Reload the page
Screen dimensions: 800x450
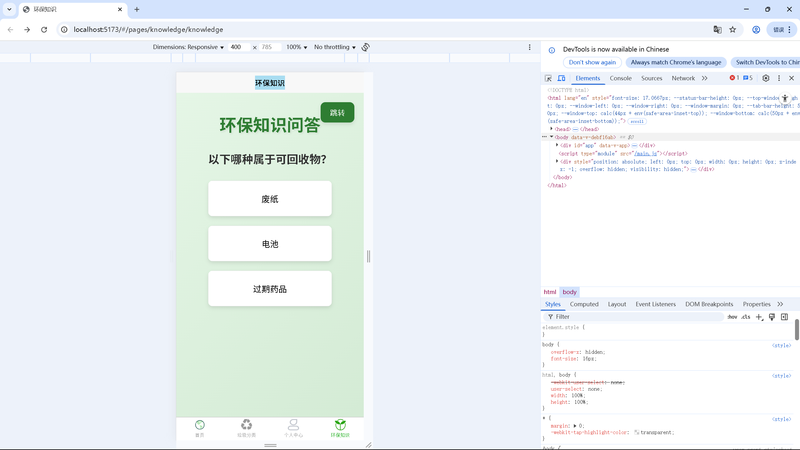click(x=44, y=30)
